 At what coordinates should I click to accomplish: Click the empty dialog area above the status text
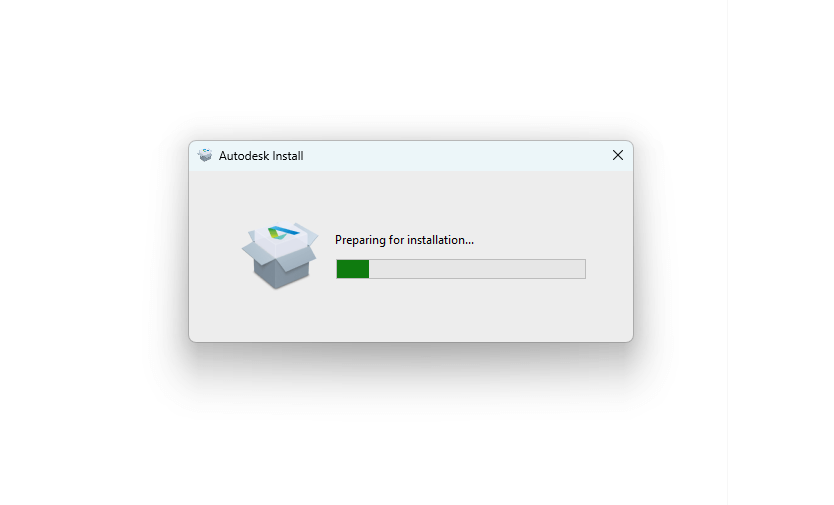pos(411,197)
